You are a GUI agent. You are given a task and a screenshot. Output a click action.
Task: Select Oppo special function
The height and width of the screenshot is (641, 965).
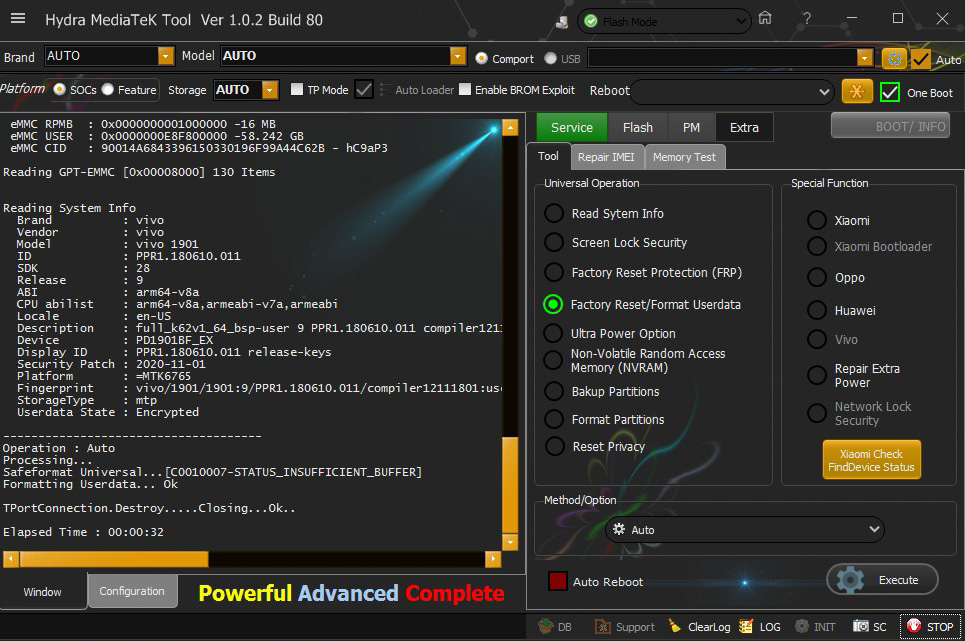pyautogui.click(x=817, y=277)
